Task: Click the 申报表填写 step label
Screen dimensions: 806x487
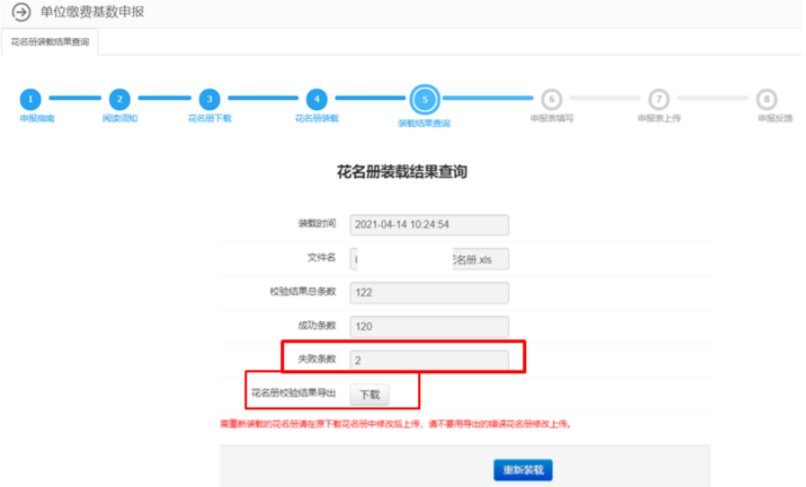Action: pos(552,118)
